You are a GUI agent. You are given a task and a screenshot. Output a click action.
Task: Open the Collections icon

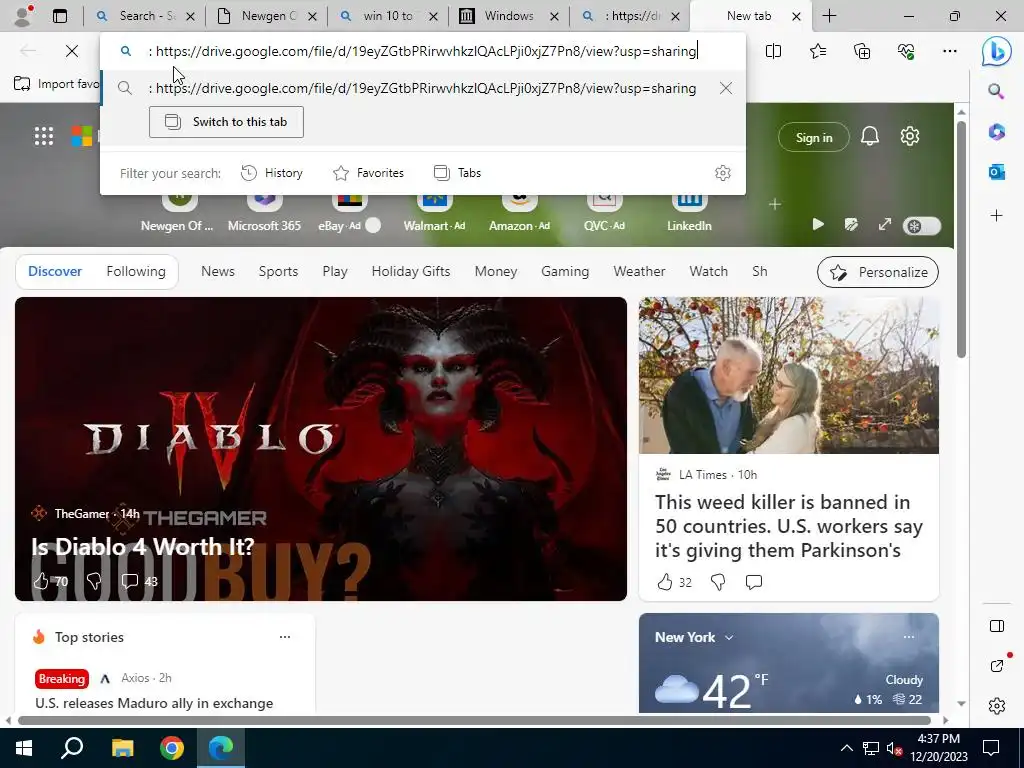coord(862,51)
